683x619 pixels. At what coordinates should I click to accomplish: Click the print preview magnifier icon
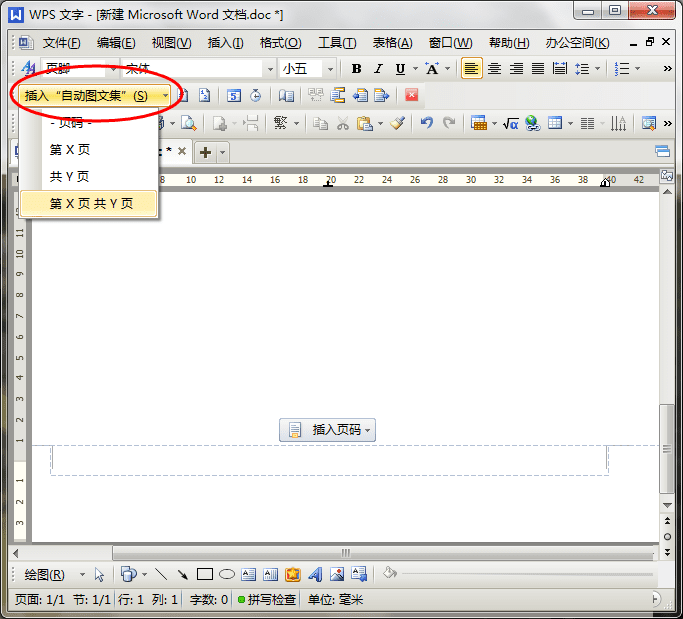(189, 124)
